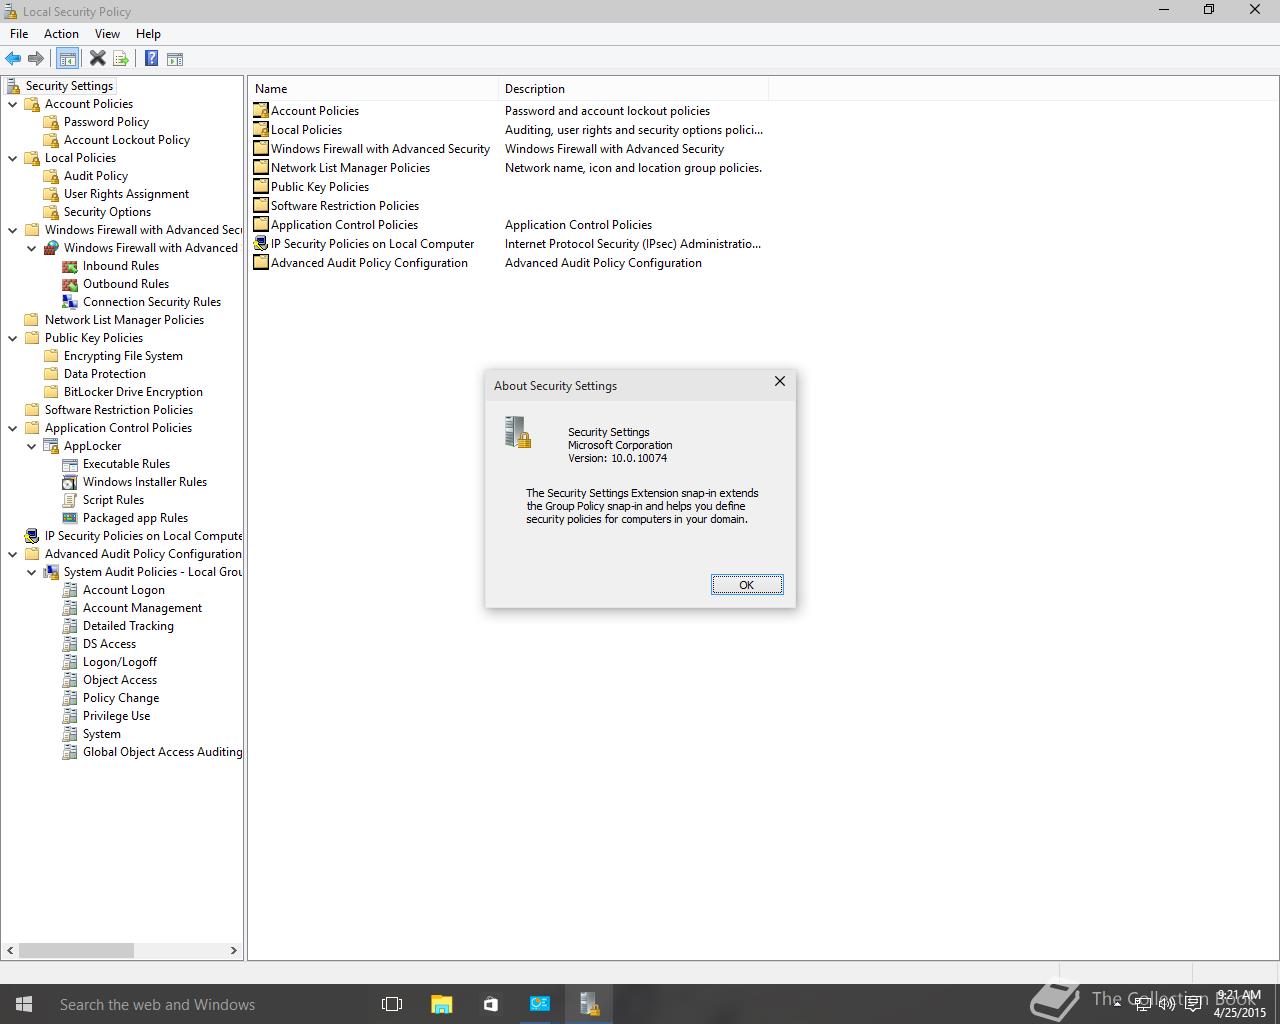Click the Local Security Policy taskbar button
Viewport: 1280px width, 1024px height.
click(588, 1004)
